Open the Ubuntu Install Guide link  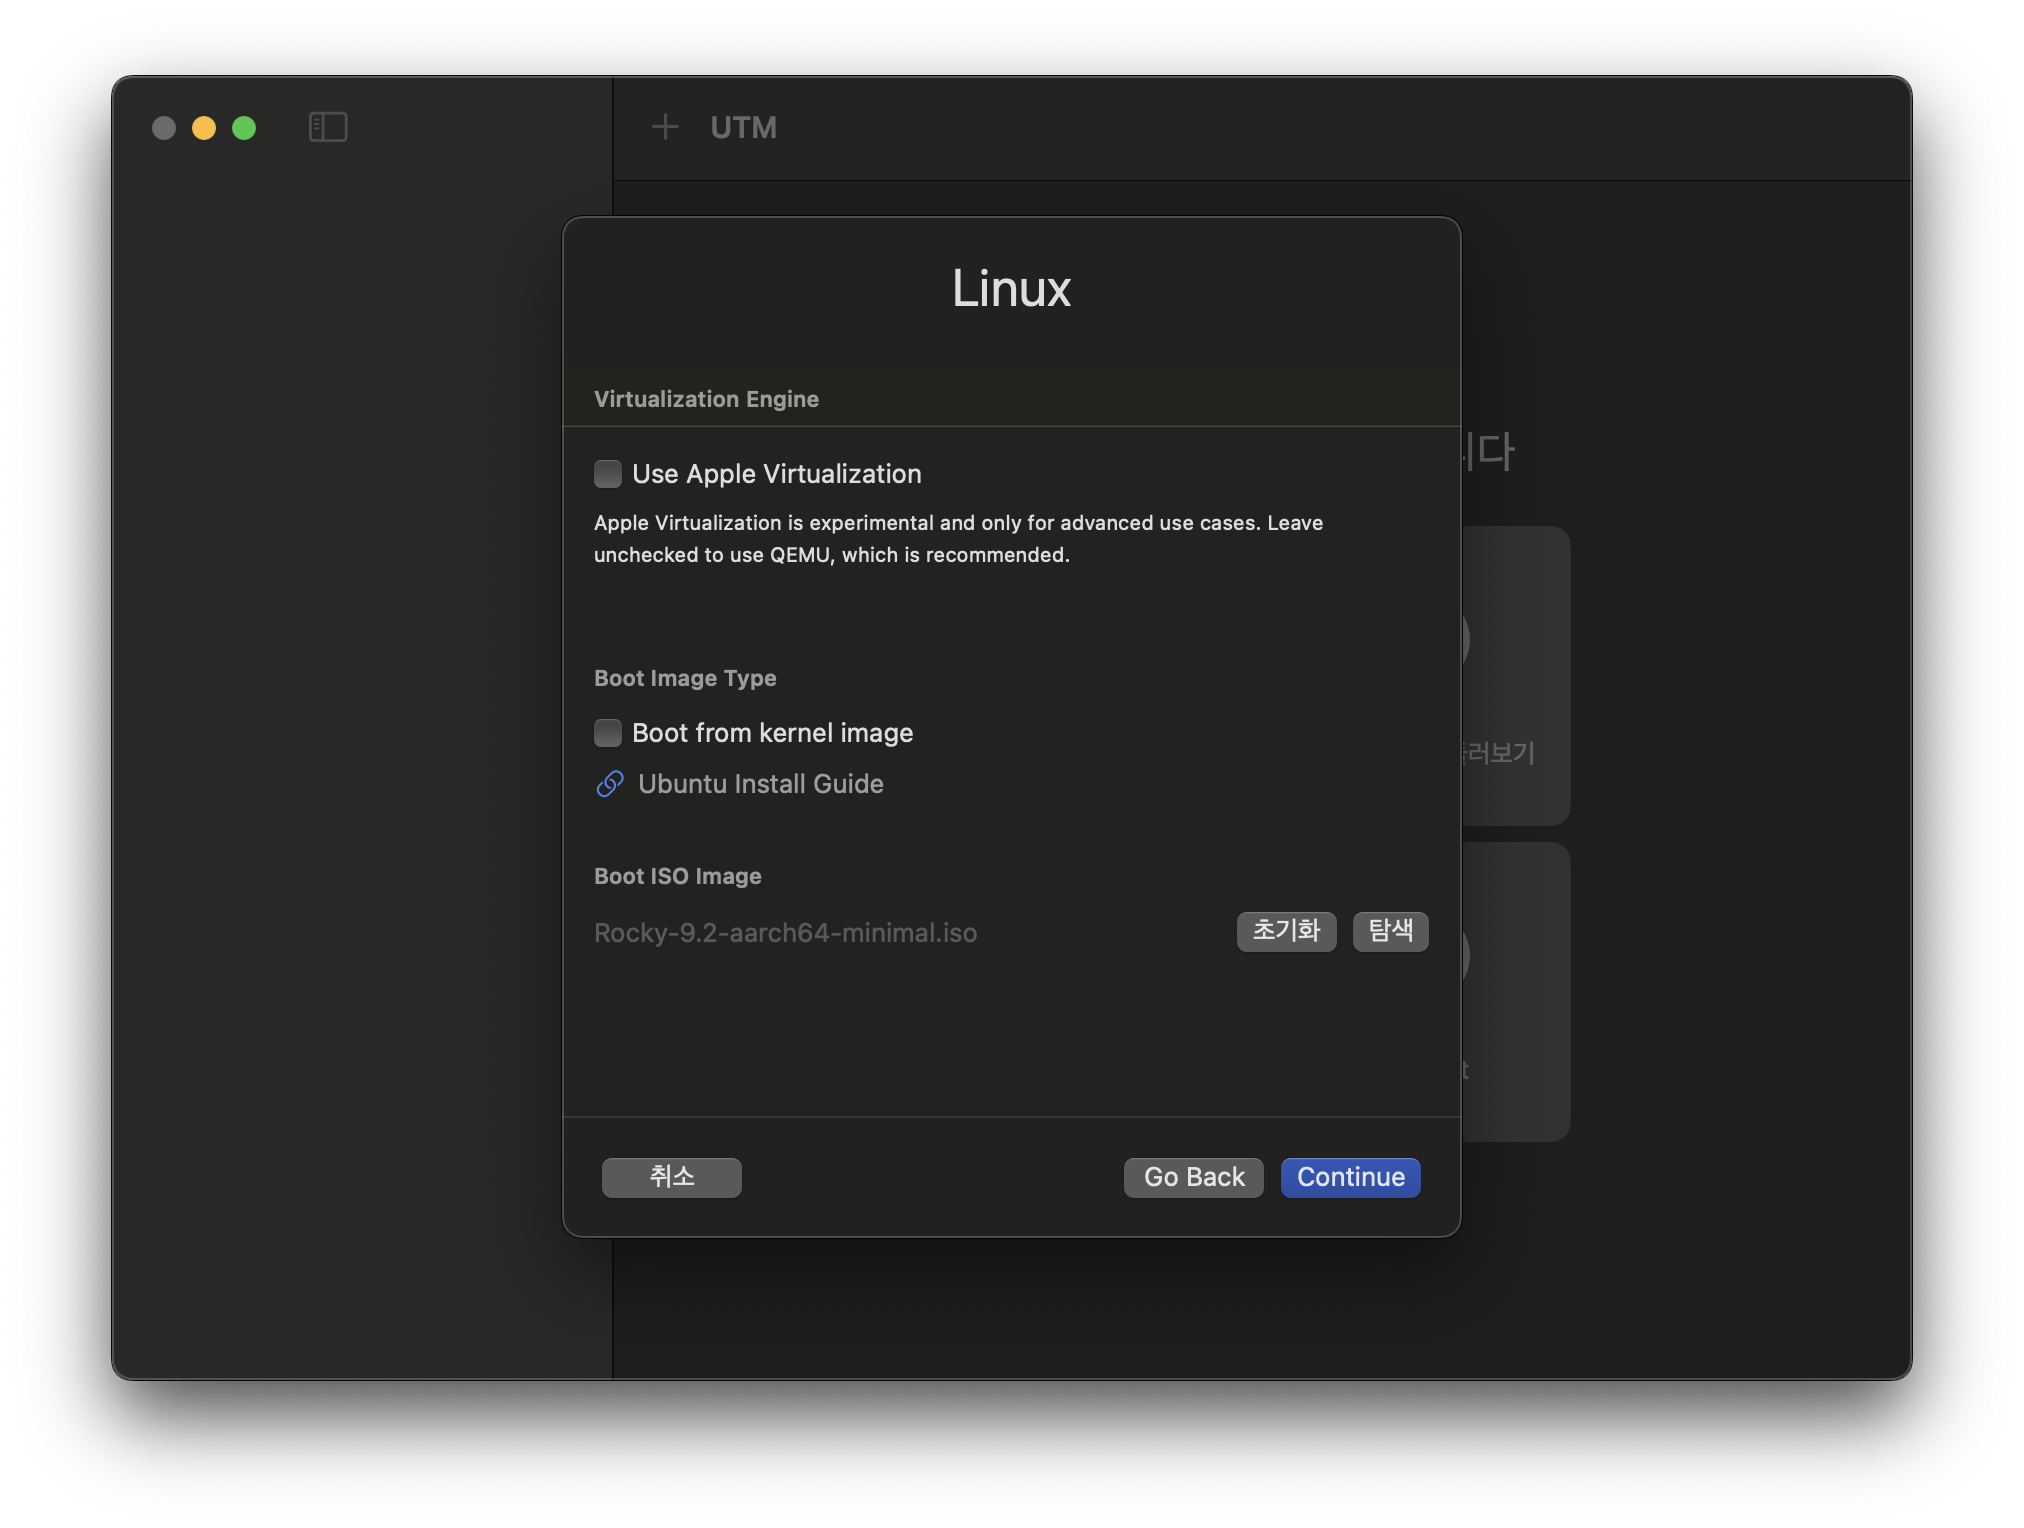click(x=760, y=784)
